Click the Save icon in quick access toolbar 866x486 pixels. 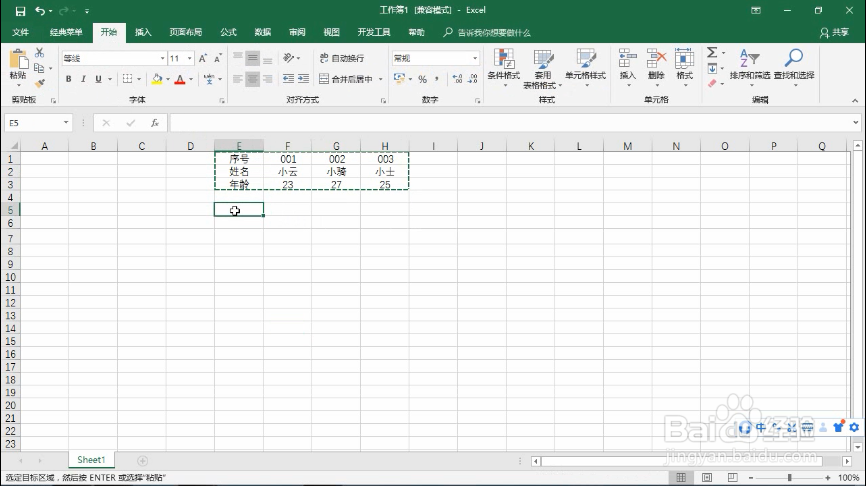(20, 10)
